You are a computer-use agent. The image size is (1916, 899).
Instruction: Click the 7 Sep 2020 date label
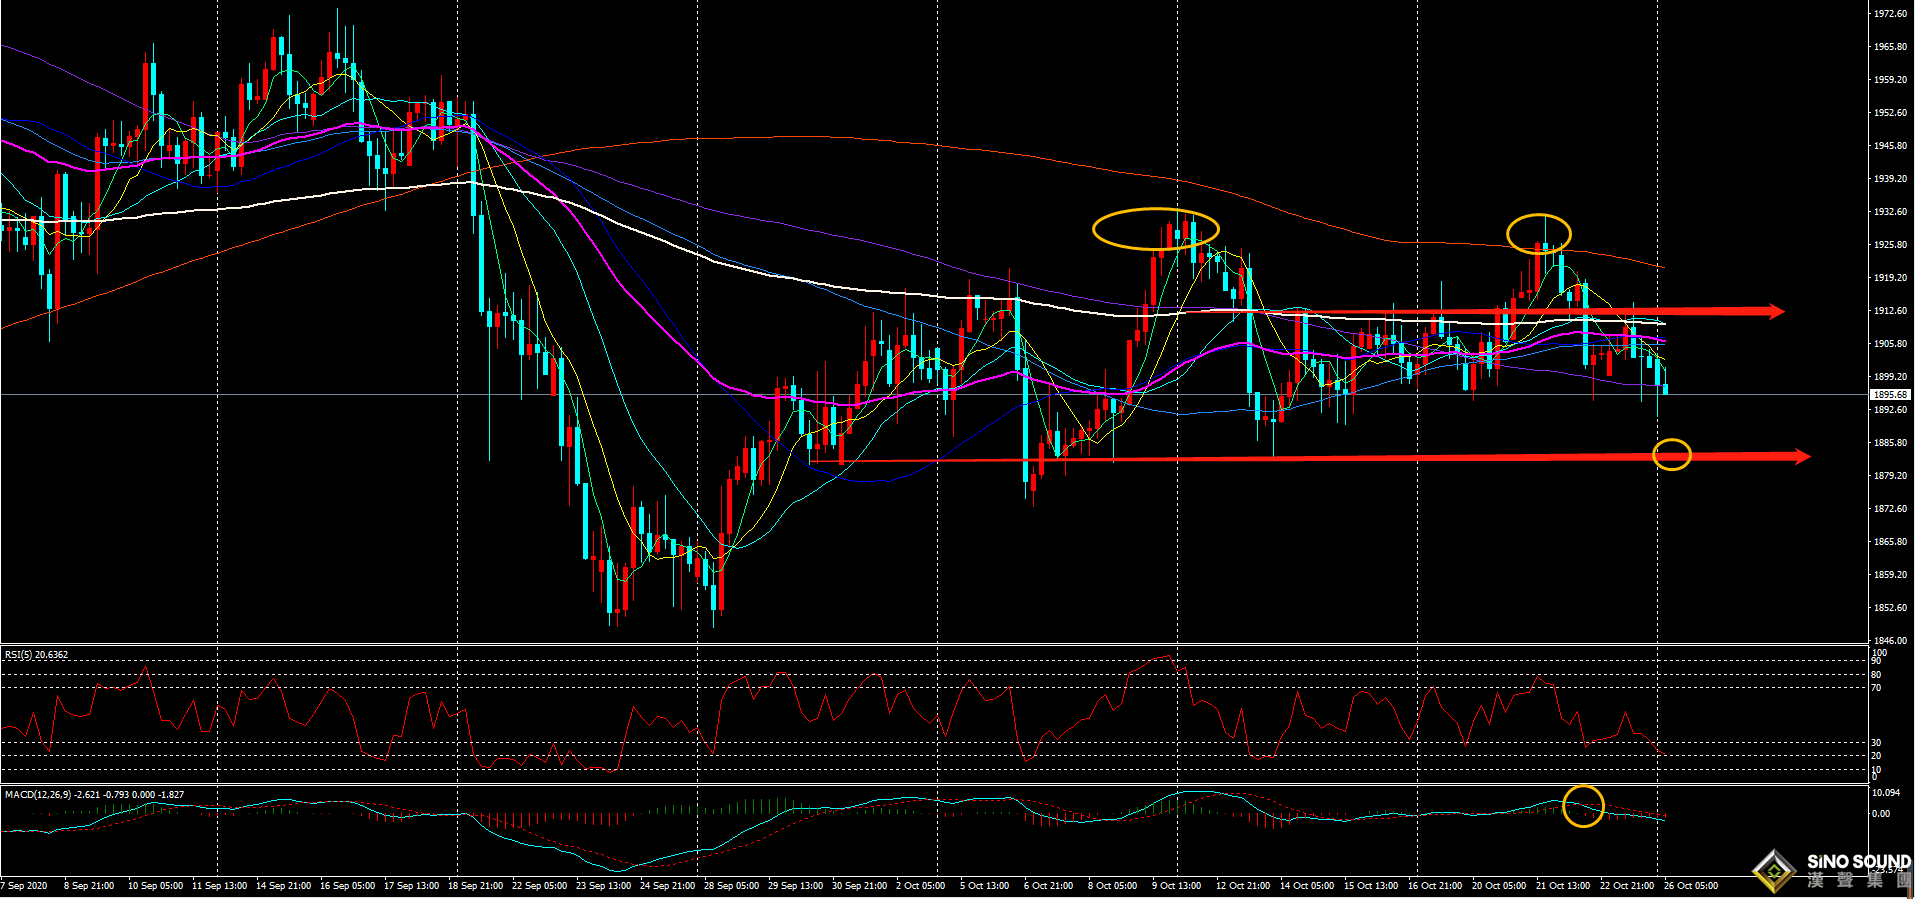[x=25, y=886]
